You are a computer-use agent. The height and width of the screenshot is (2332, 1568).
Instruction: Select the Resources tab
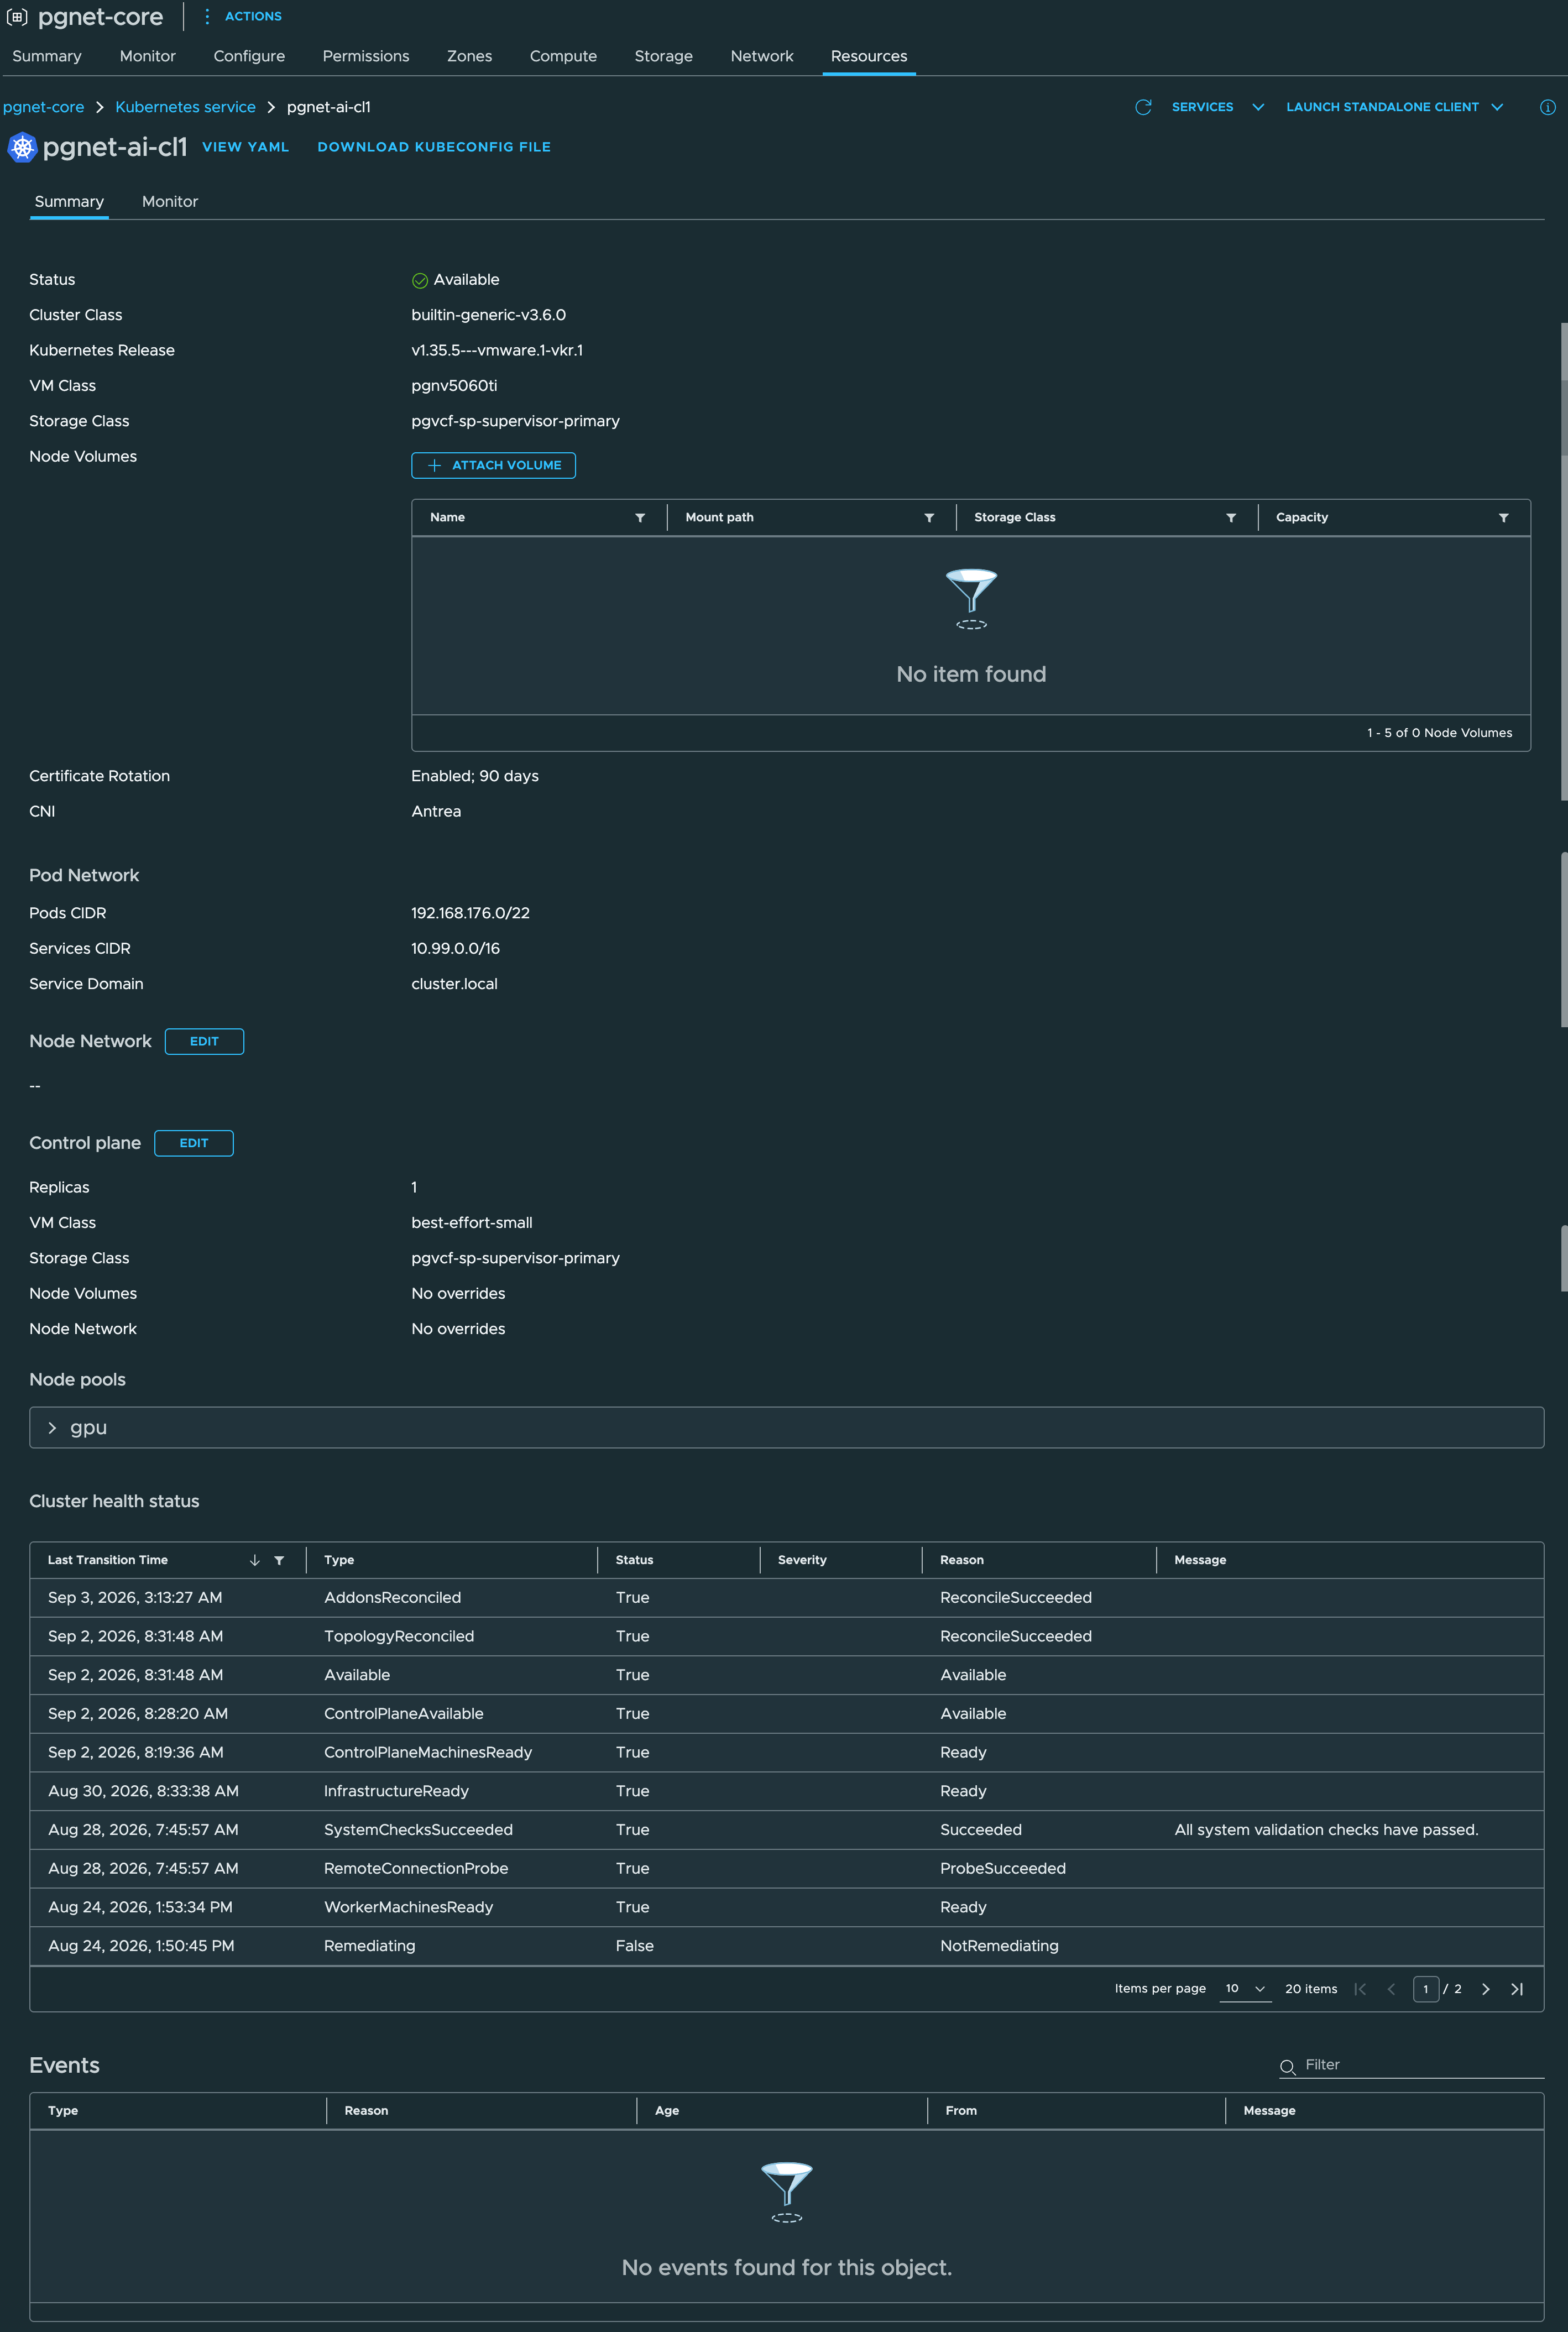point(869,56)
